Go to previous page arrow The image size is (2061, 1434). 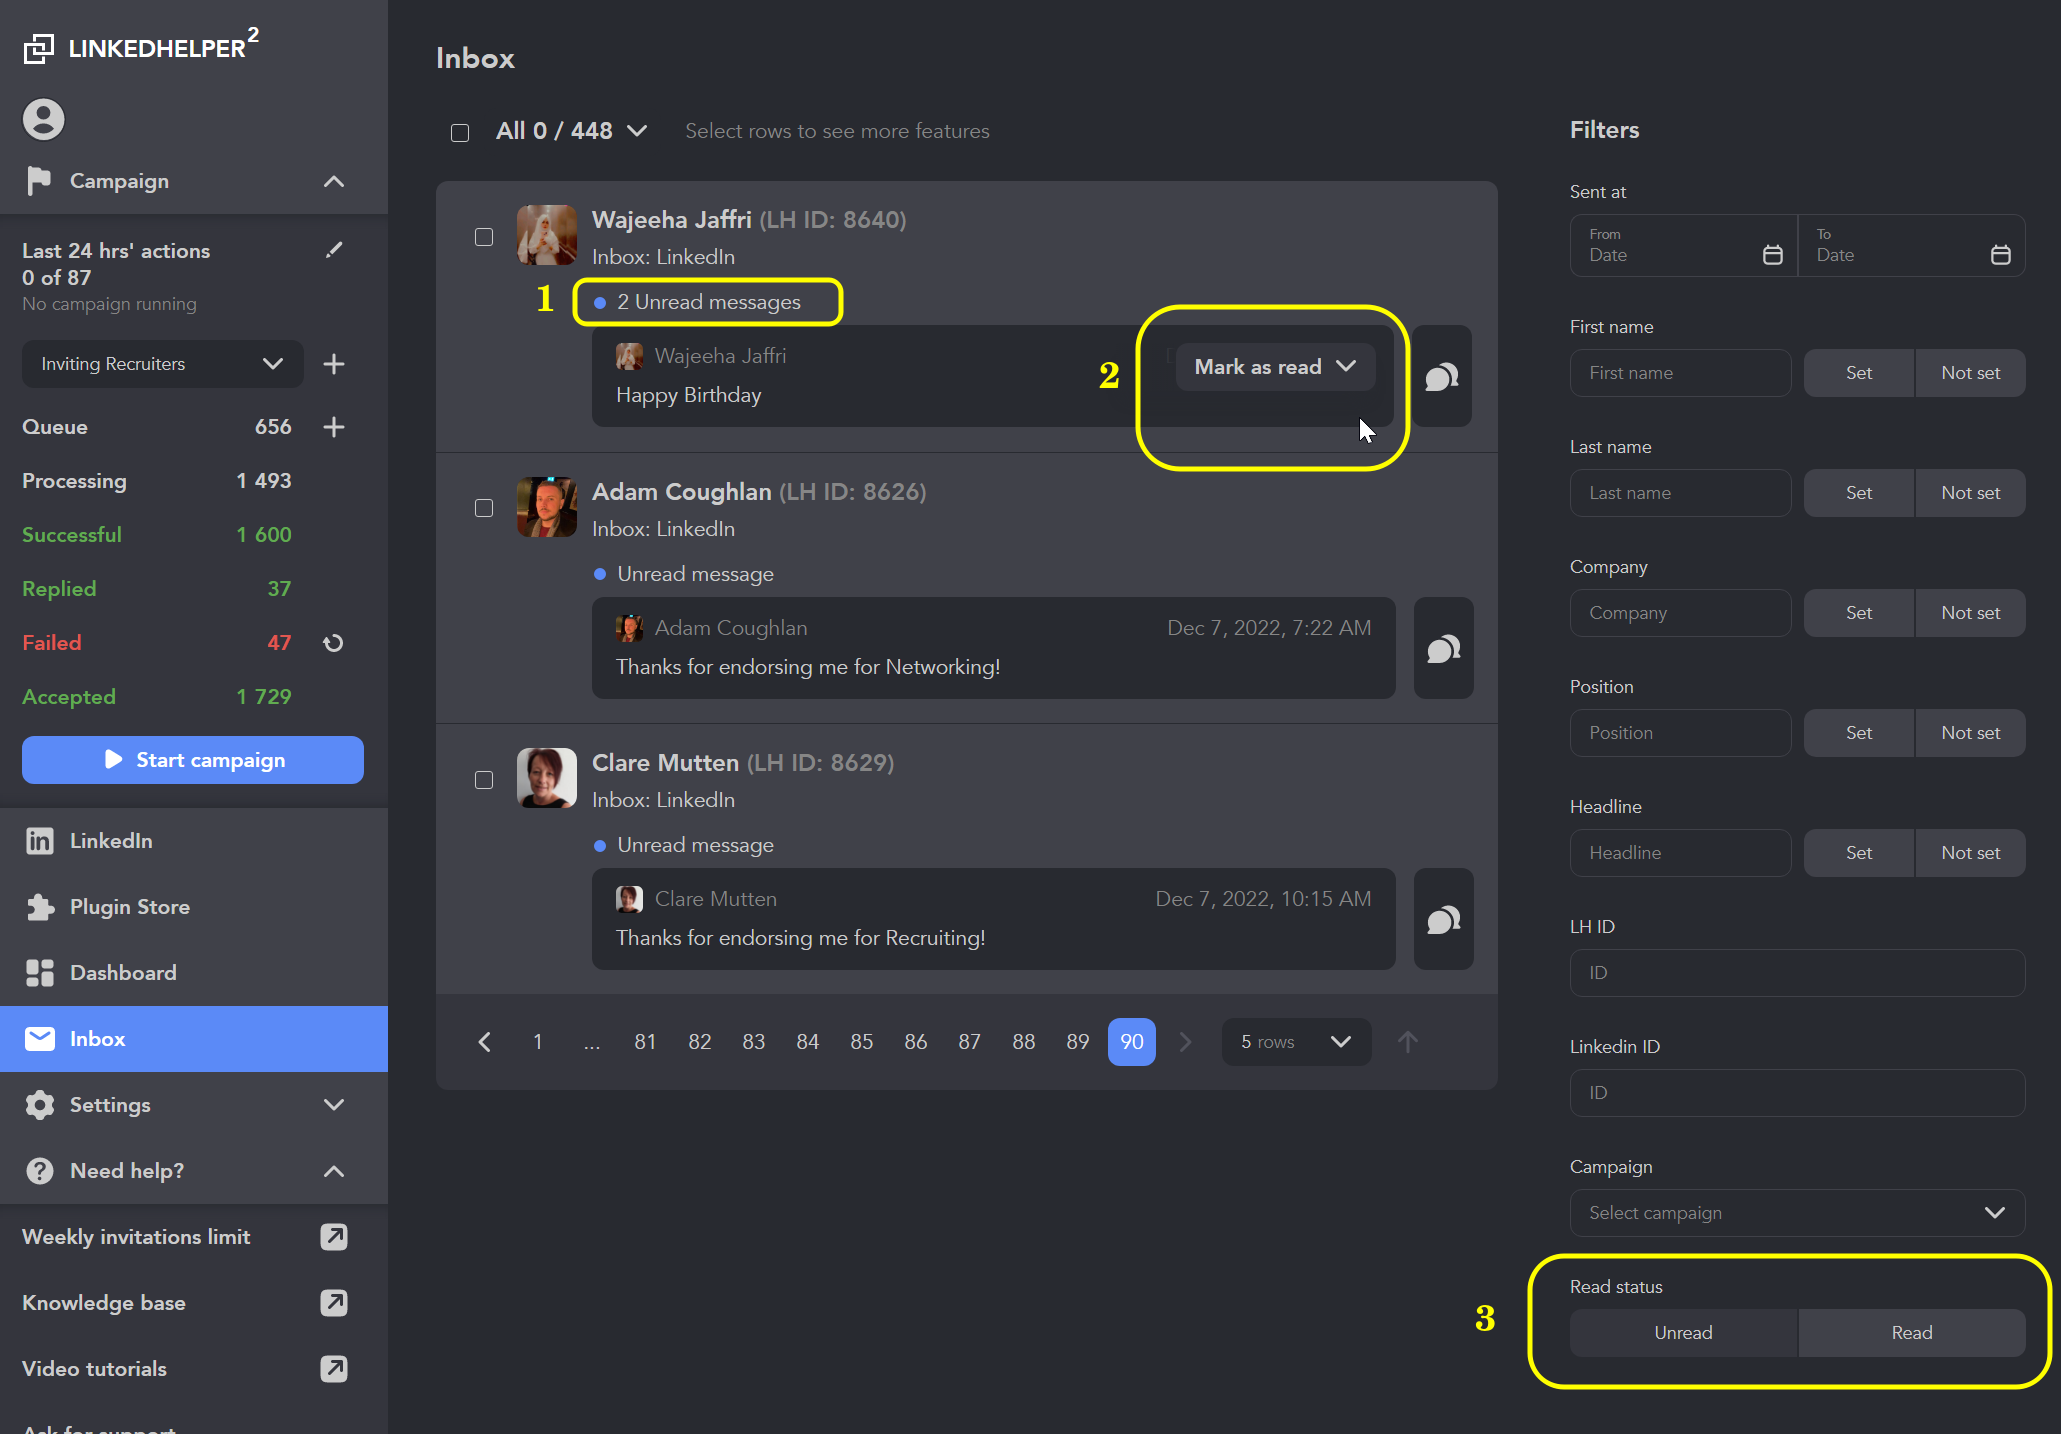pyautogui.click(x=484, y=1042)
